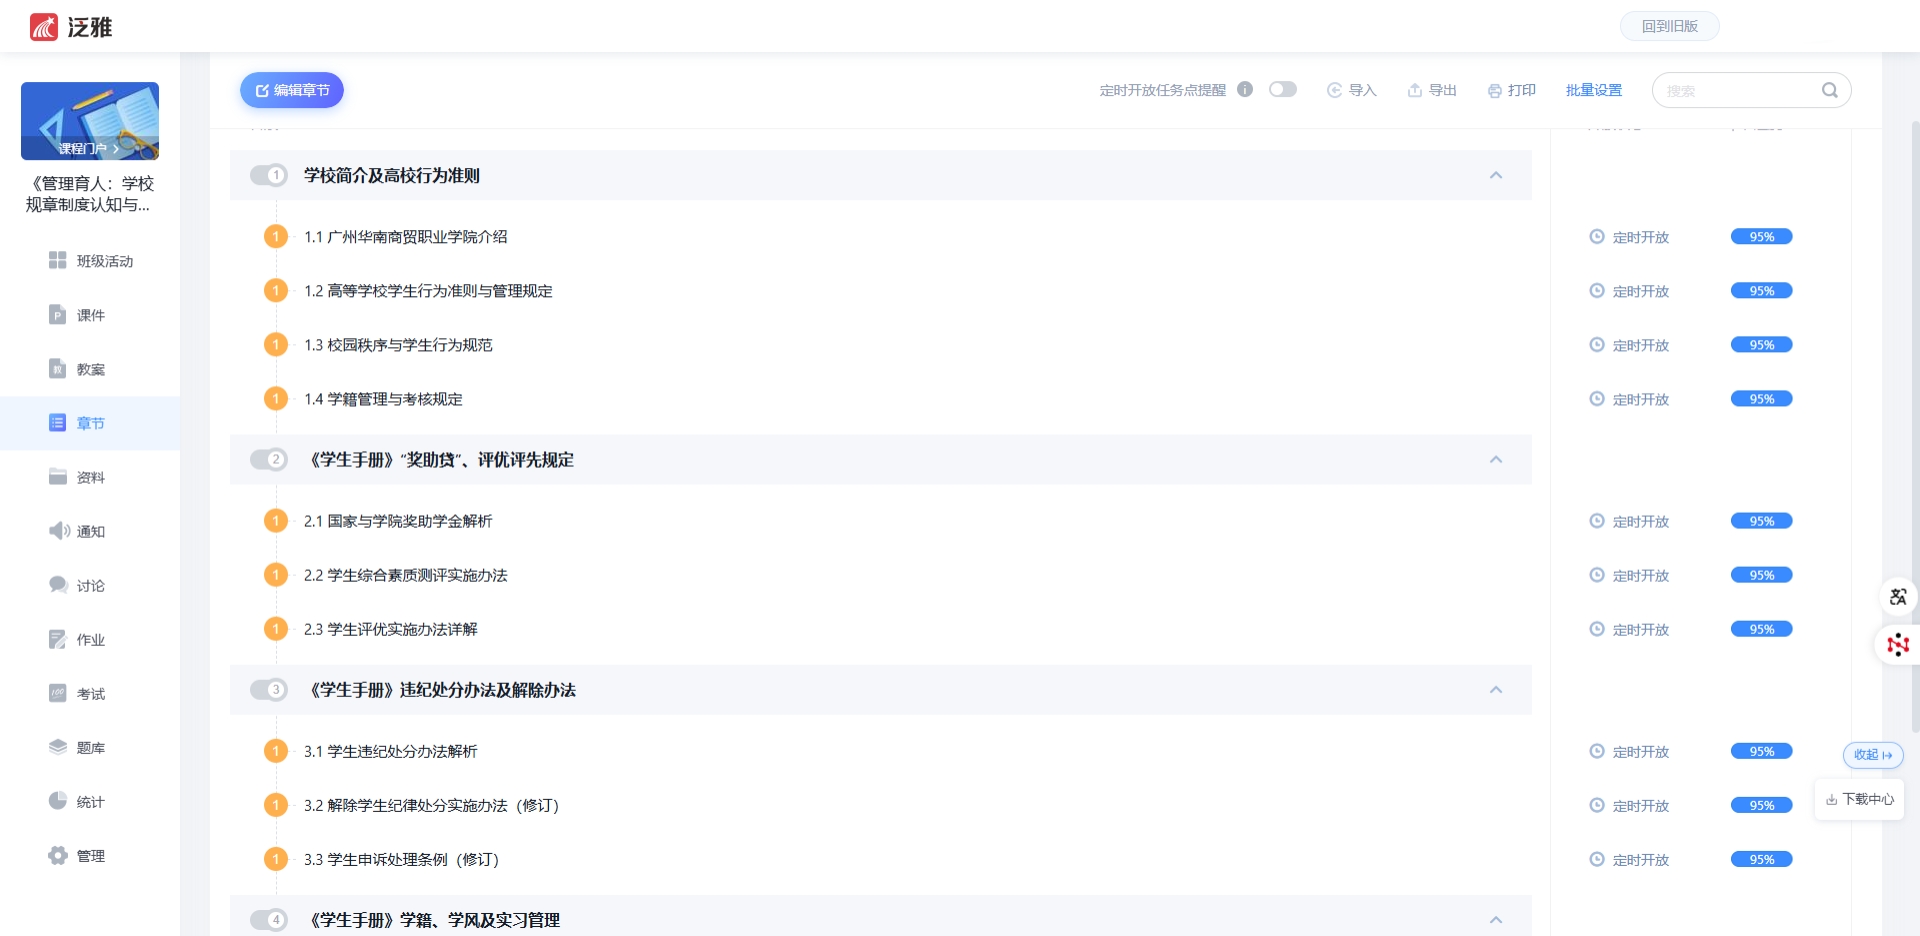Toggle the 定时开放任务点提醒 switch
The height and width of the screenshot is (936, 1920).
[1282, 89]
